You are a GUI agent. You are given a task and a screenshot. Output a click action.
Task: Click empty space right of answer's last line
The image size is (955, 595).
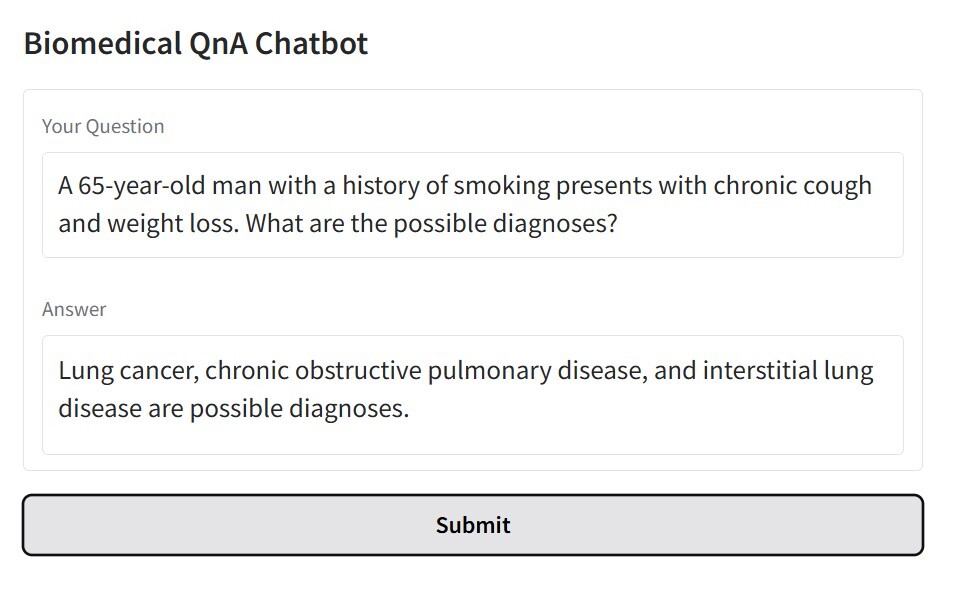click(650, 409)
